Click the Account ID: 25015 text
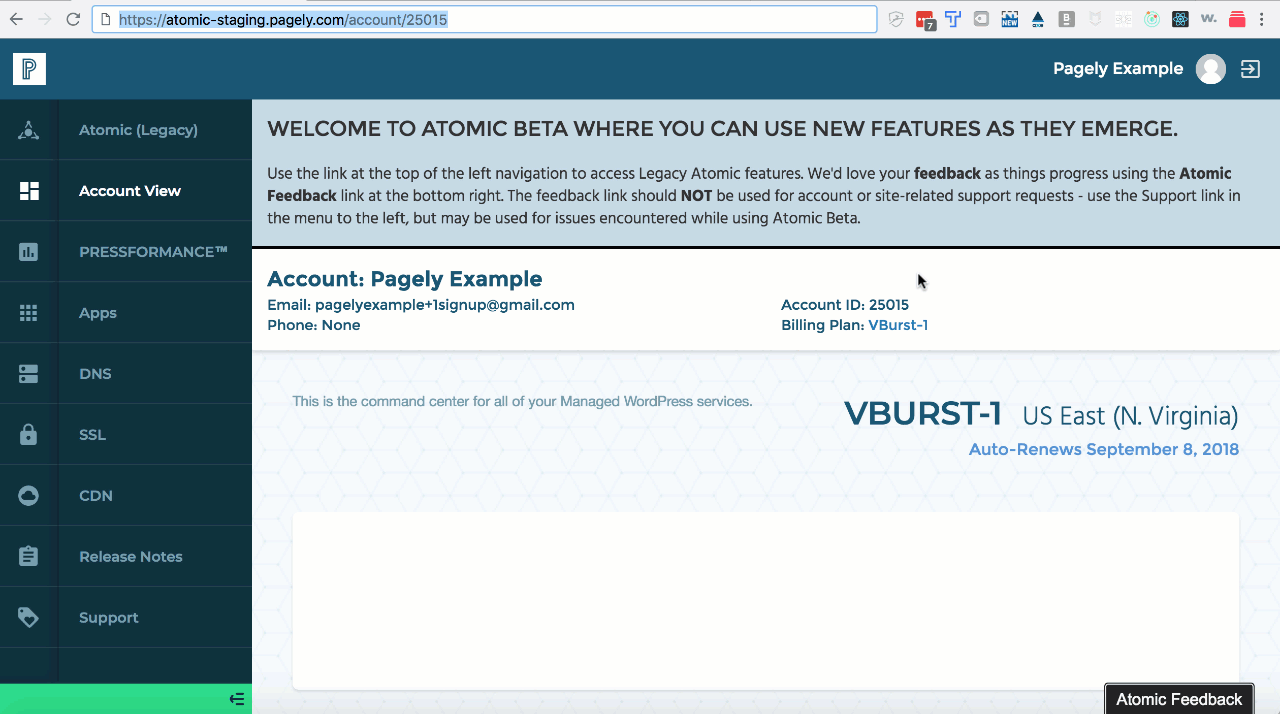The width and height of the screenshot is (1280, 714). [x=845, y=305]
